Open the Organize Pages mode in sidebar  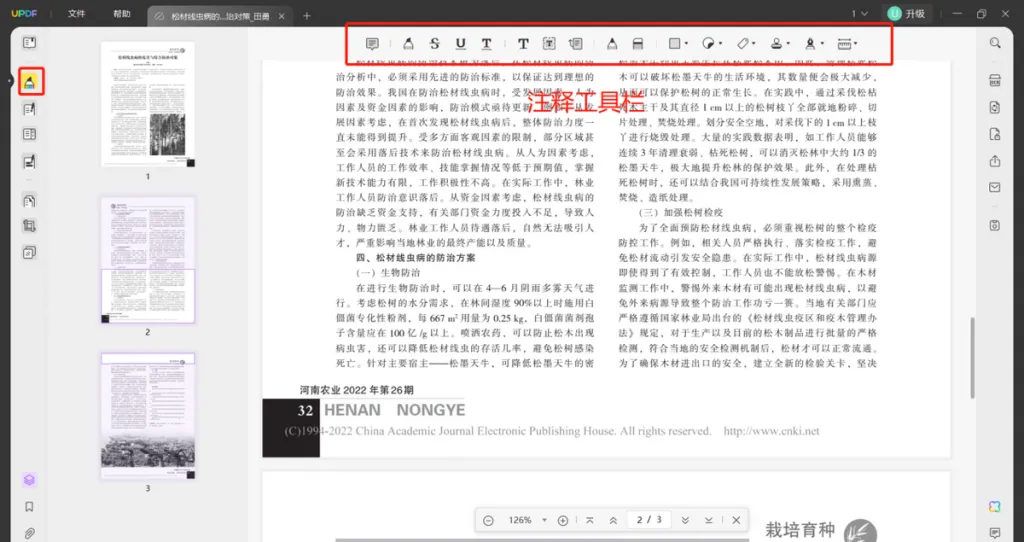pyautogui.click(x=29, y=200)
